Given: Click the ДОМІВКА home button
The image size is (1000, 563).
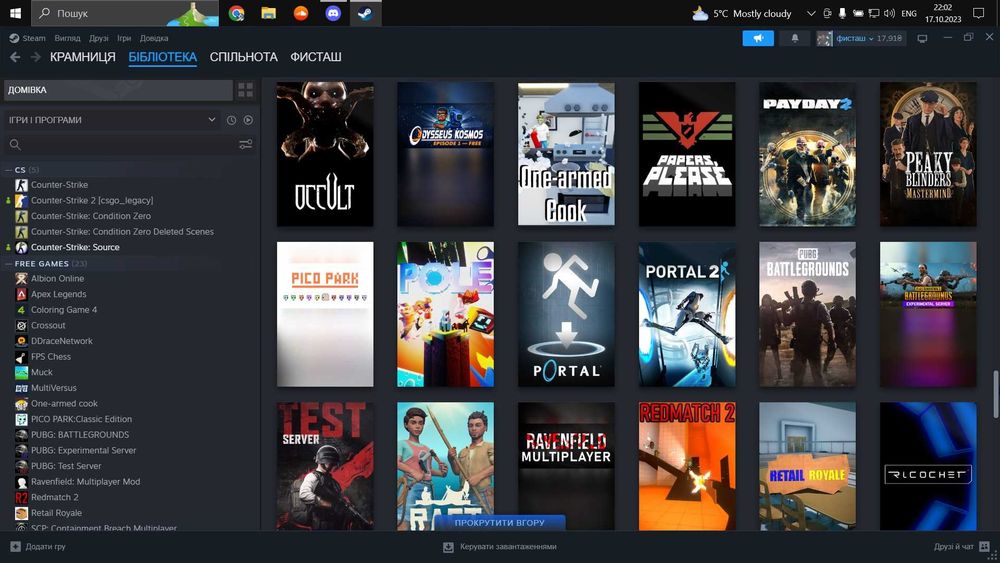Looking at the screenshot, I should (119, 90).
